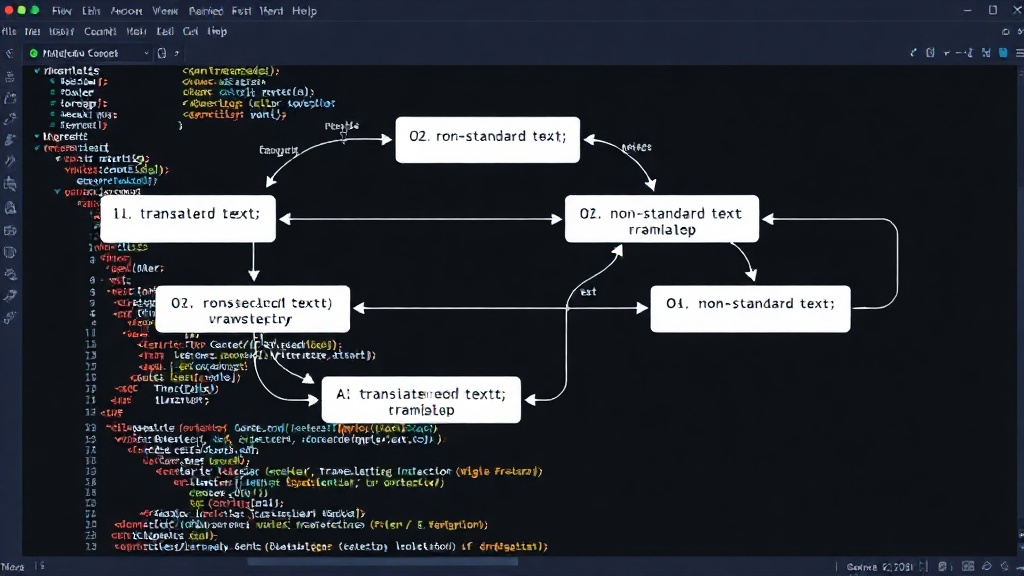This screenshot has height=576, width=1024.
Task: Click the 'aeites' edge label near the top node
Action: (x=637, y=147)
